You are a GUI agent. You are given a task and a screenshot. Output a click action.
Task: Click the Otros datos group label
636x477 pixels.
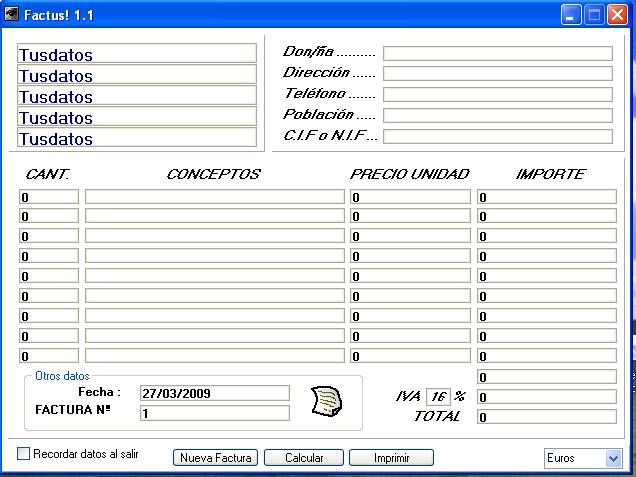pos(62,376)
